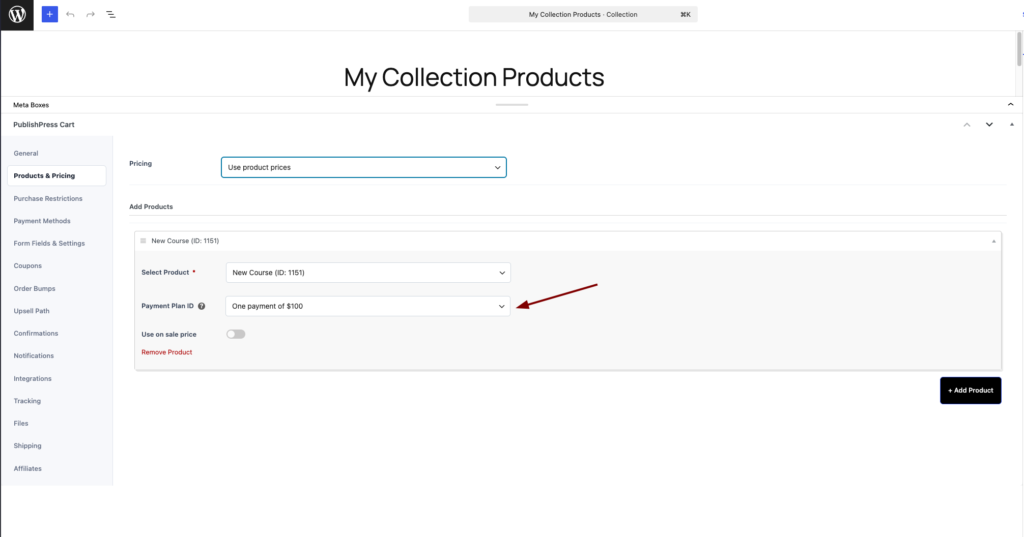Click the drag handle beside New Course

point(143,240)
